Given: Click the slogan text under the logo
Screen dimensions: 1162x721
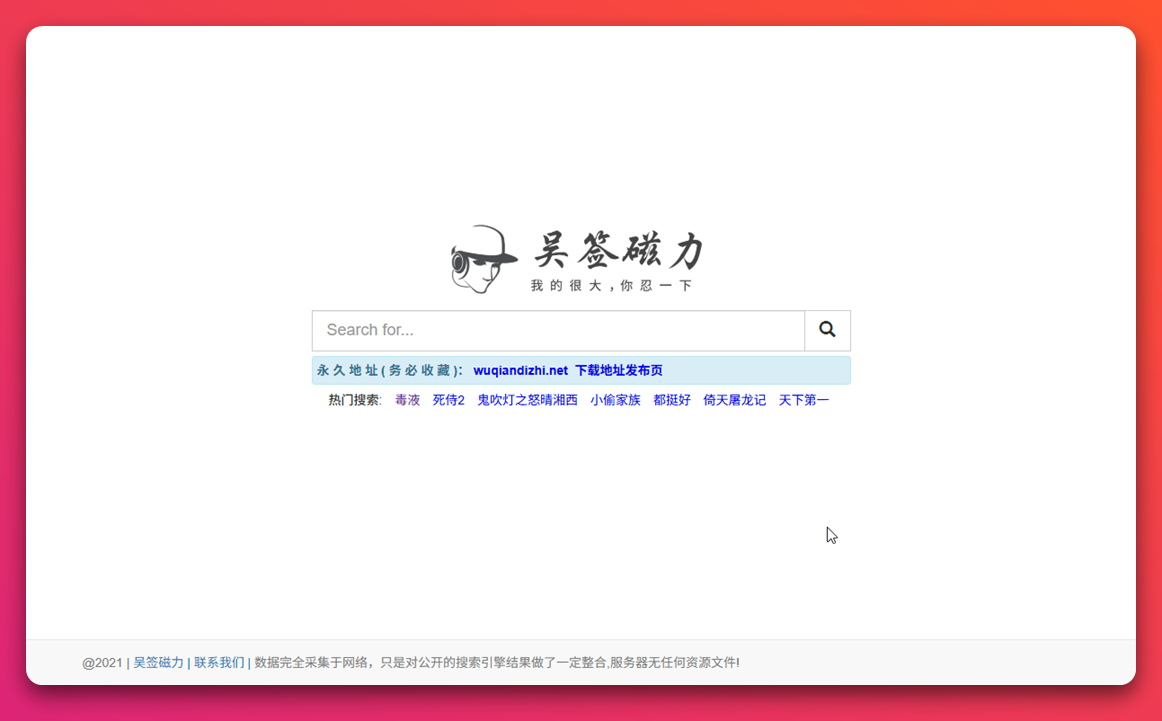Looking at the screenshot, I should click(x=612, y=283).
